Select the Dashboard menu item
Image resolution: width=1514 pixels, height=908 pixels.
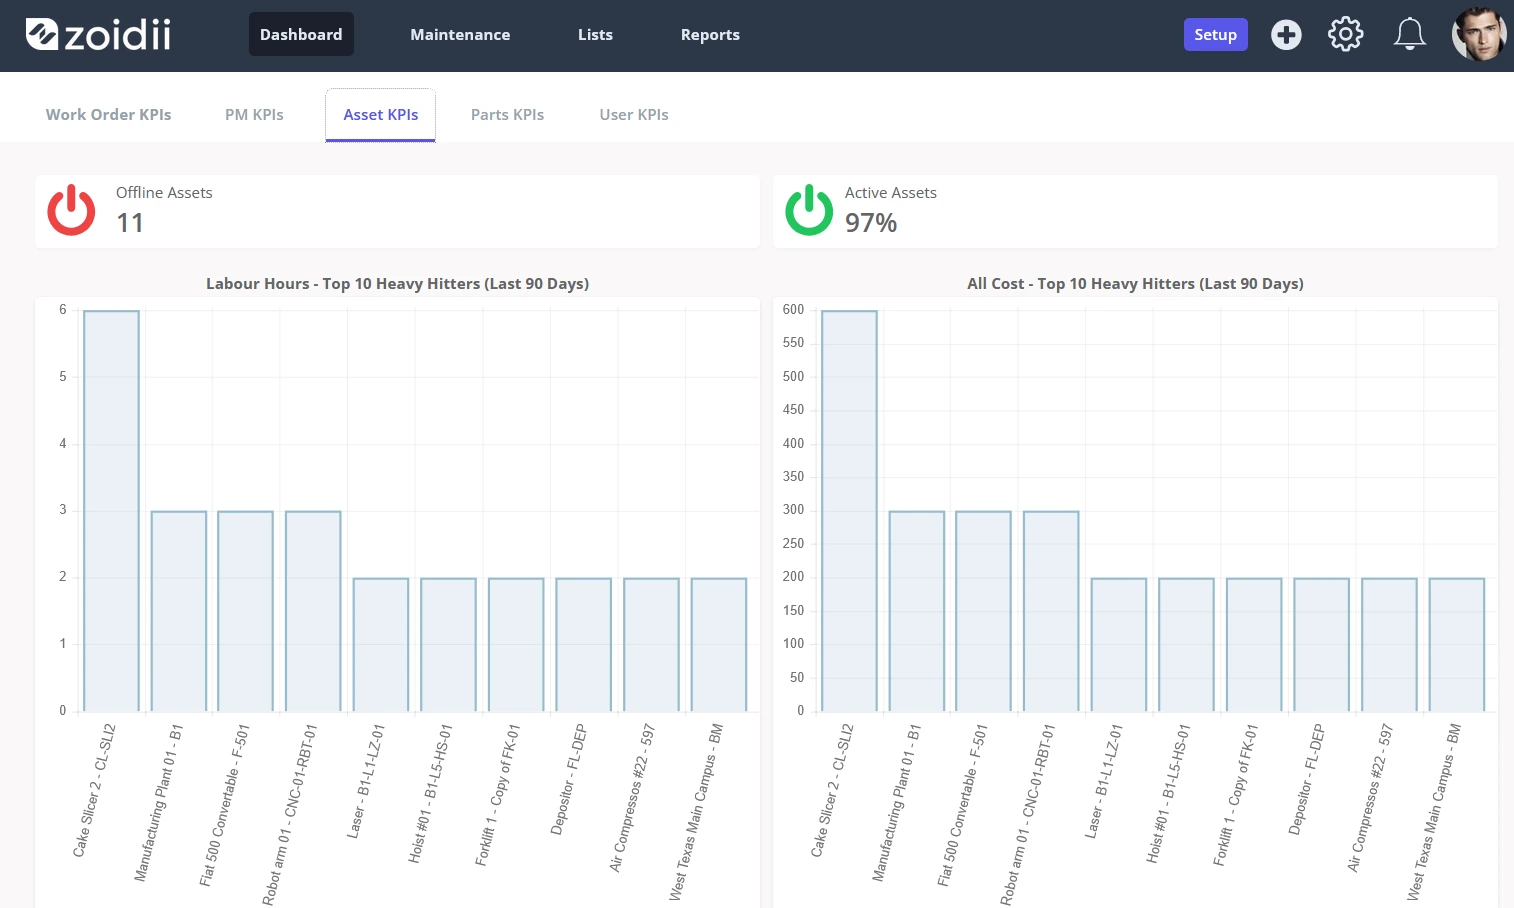[301, 34]
